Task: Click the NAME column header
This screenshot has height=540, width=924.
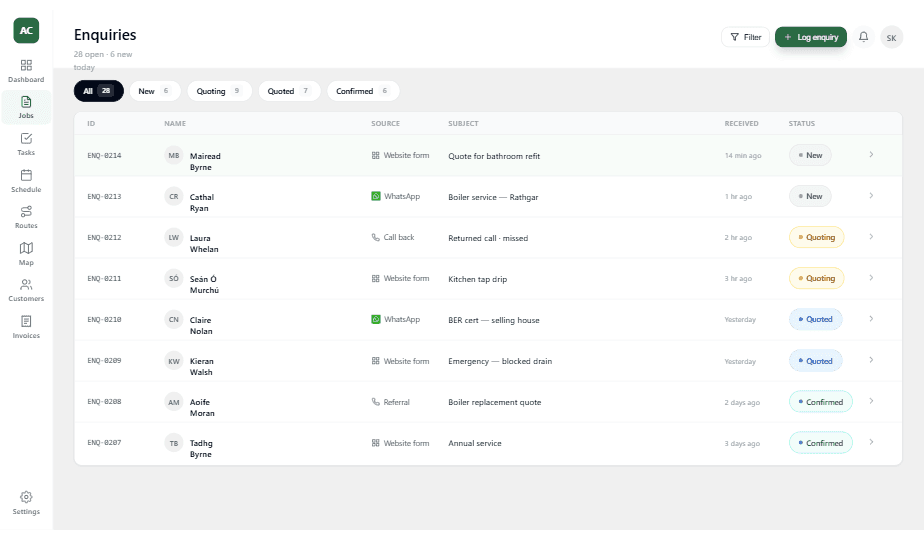Action: pos(175,124)
